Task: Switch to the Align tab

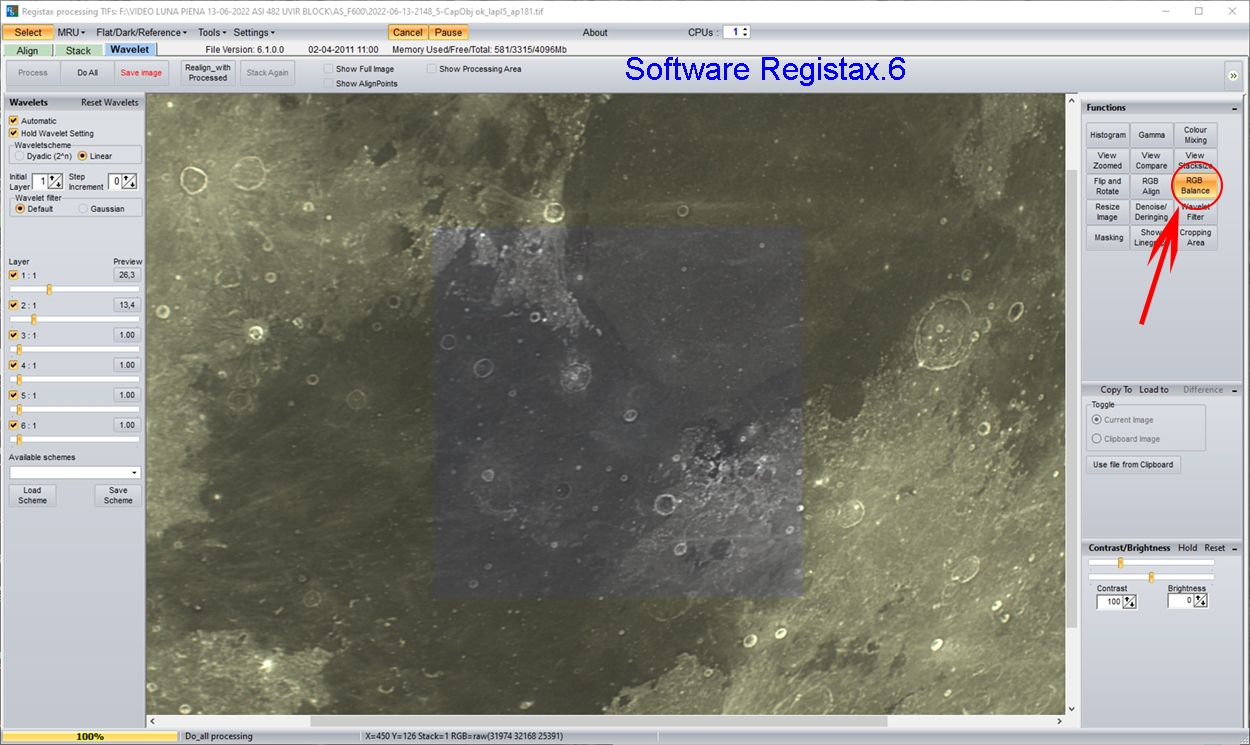Action: pos(28,50)
